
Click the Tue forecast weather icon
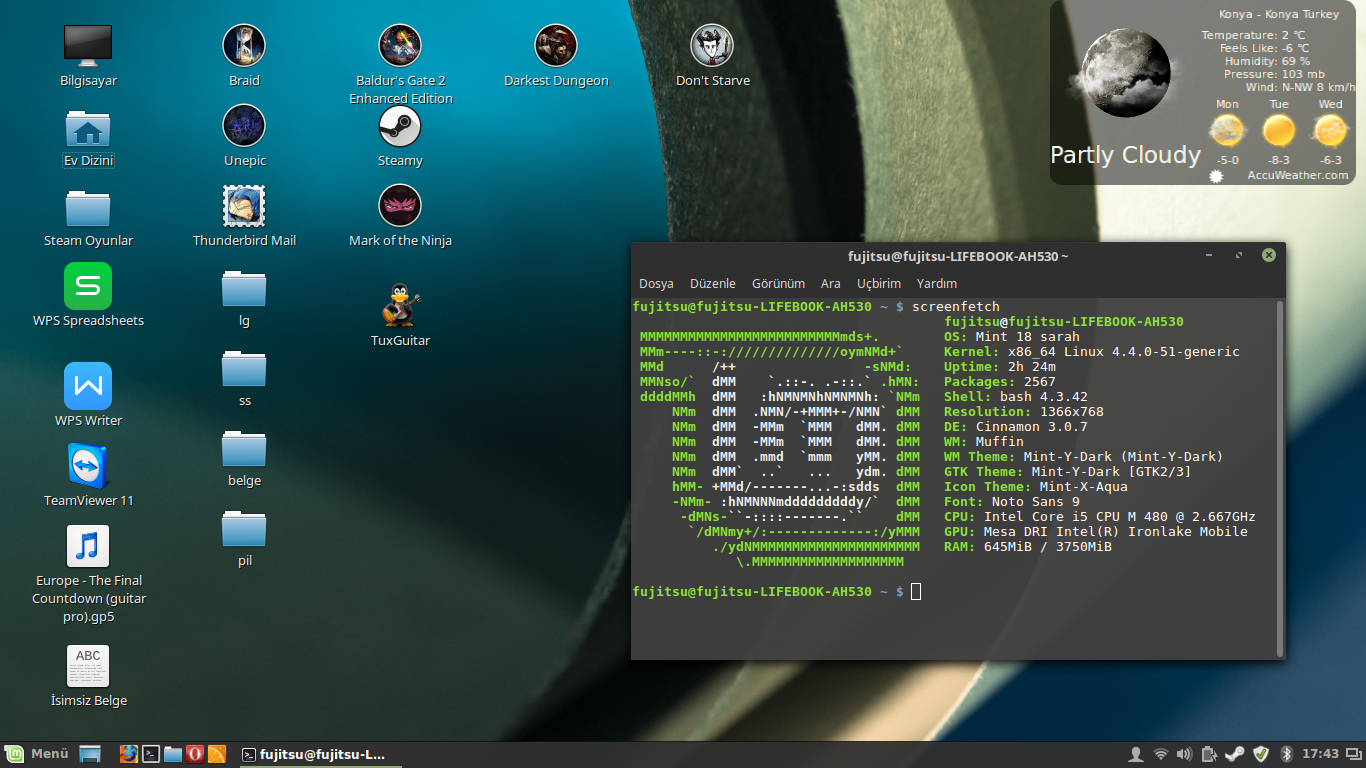[x=1279, y=131]
